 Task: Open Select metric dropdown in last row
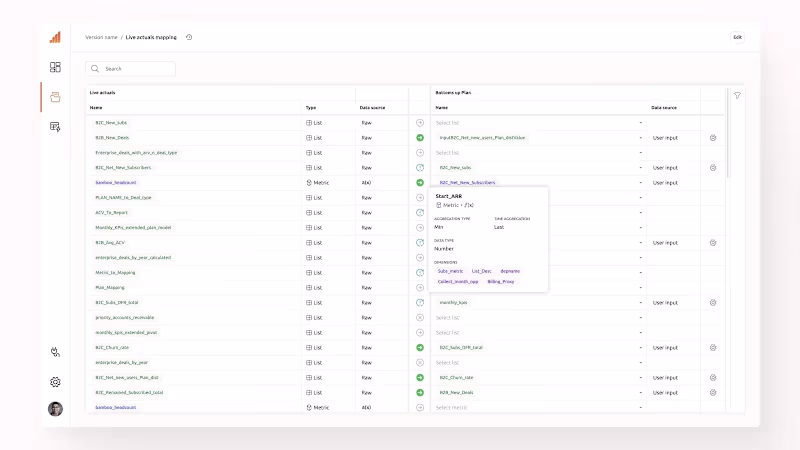coord(539,408)
